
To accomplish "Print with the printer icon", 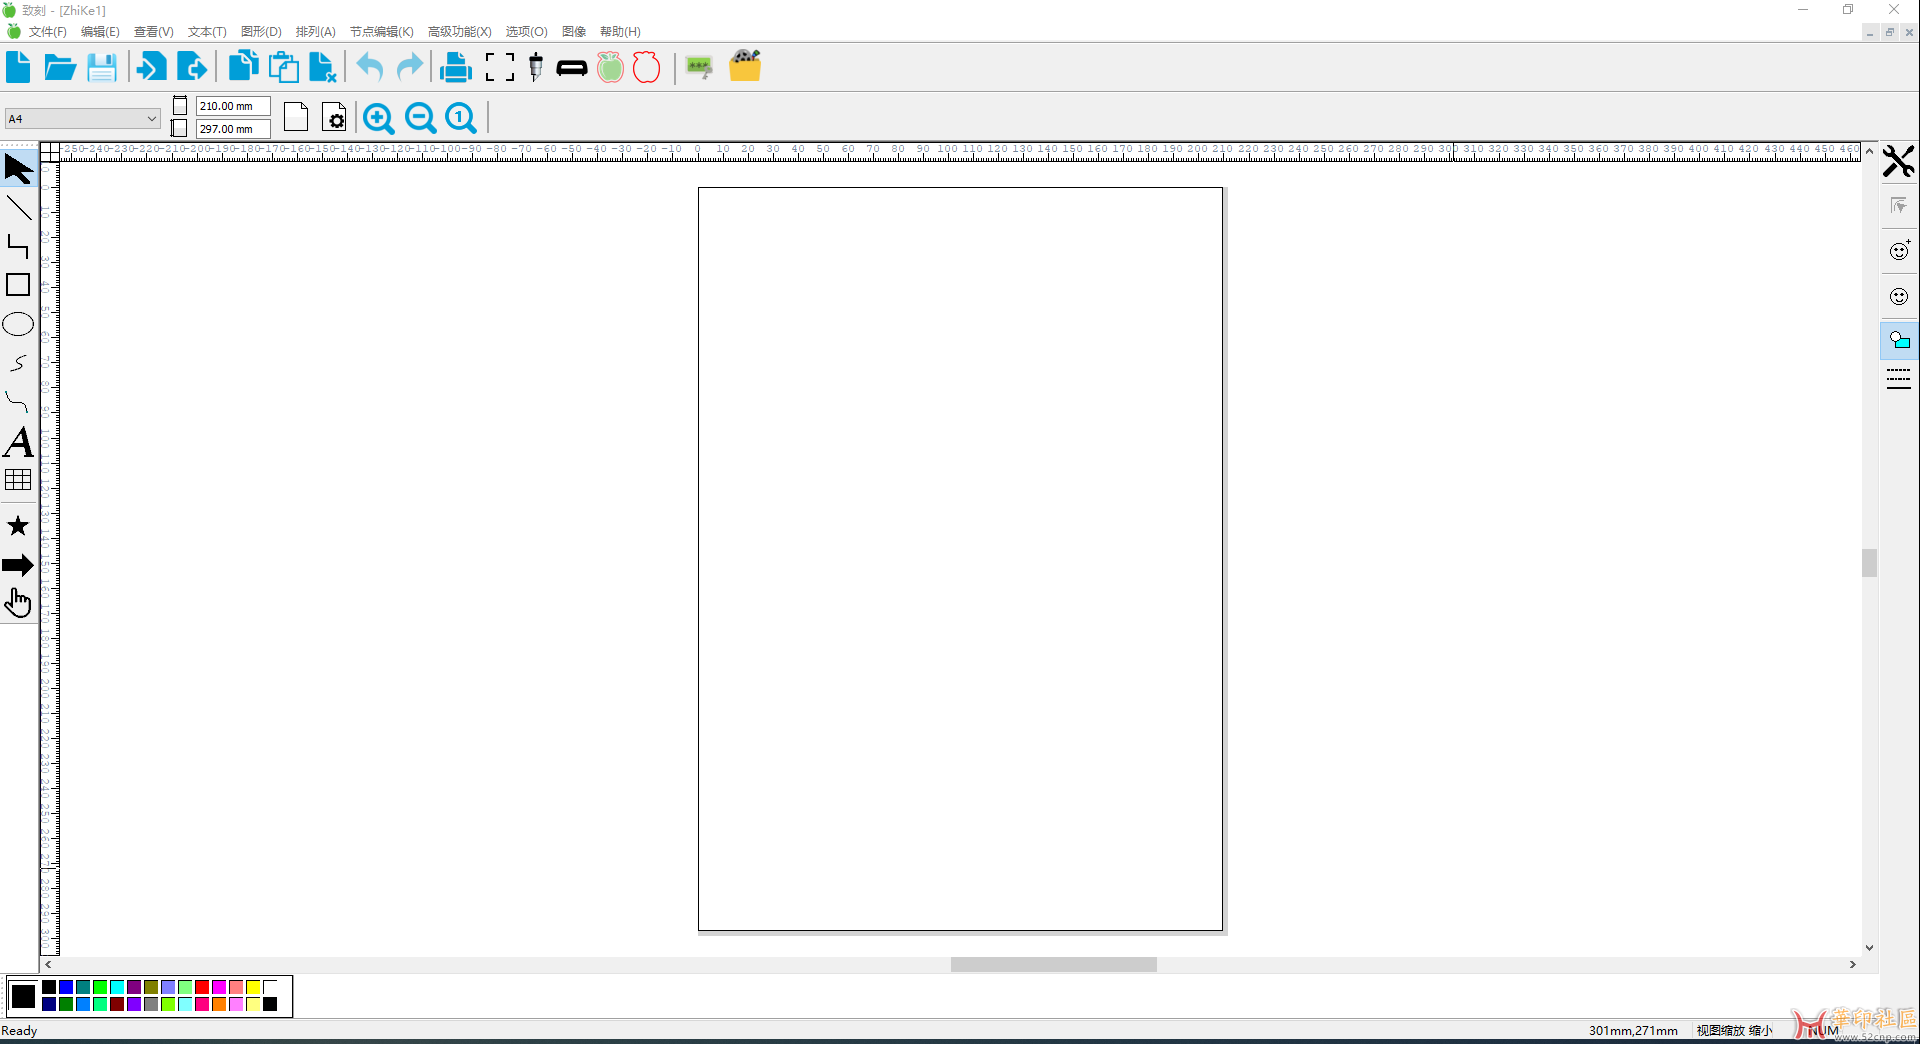I will (x=456, y=67).
